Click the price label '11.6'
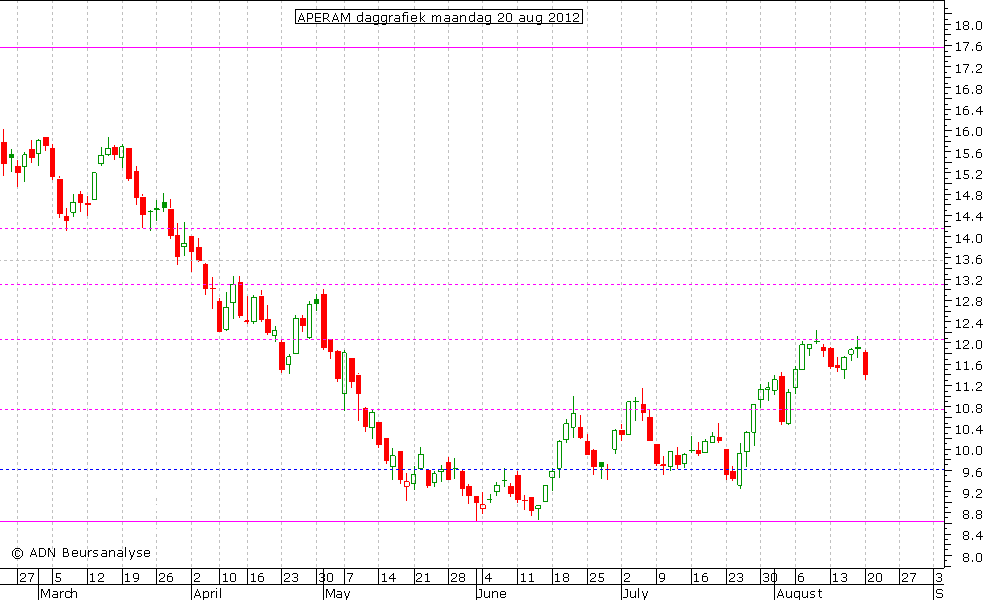The width and height of the screenshot is (985, 600). click(x=968, y=366)
